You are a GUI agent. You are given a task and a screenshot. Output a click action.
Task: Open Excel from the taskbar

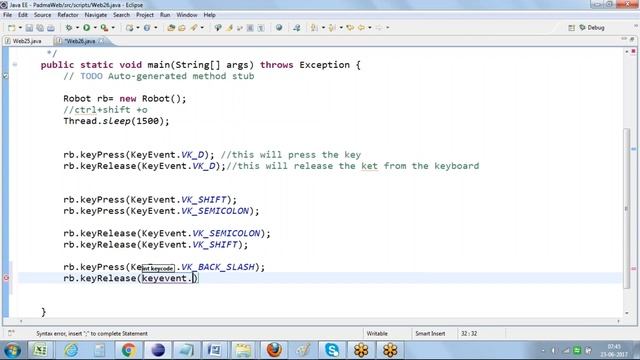click(x=40, y=350)
